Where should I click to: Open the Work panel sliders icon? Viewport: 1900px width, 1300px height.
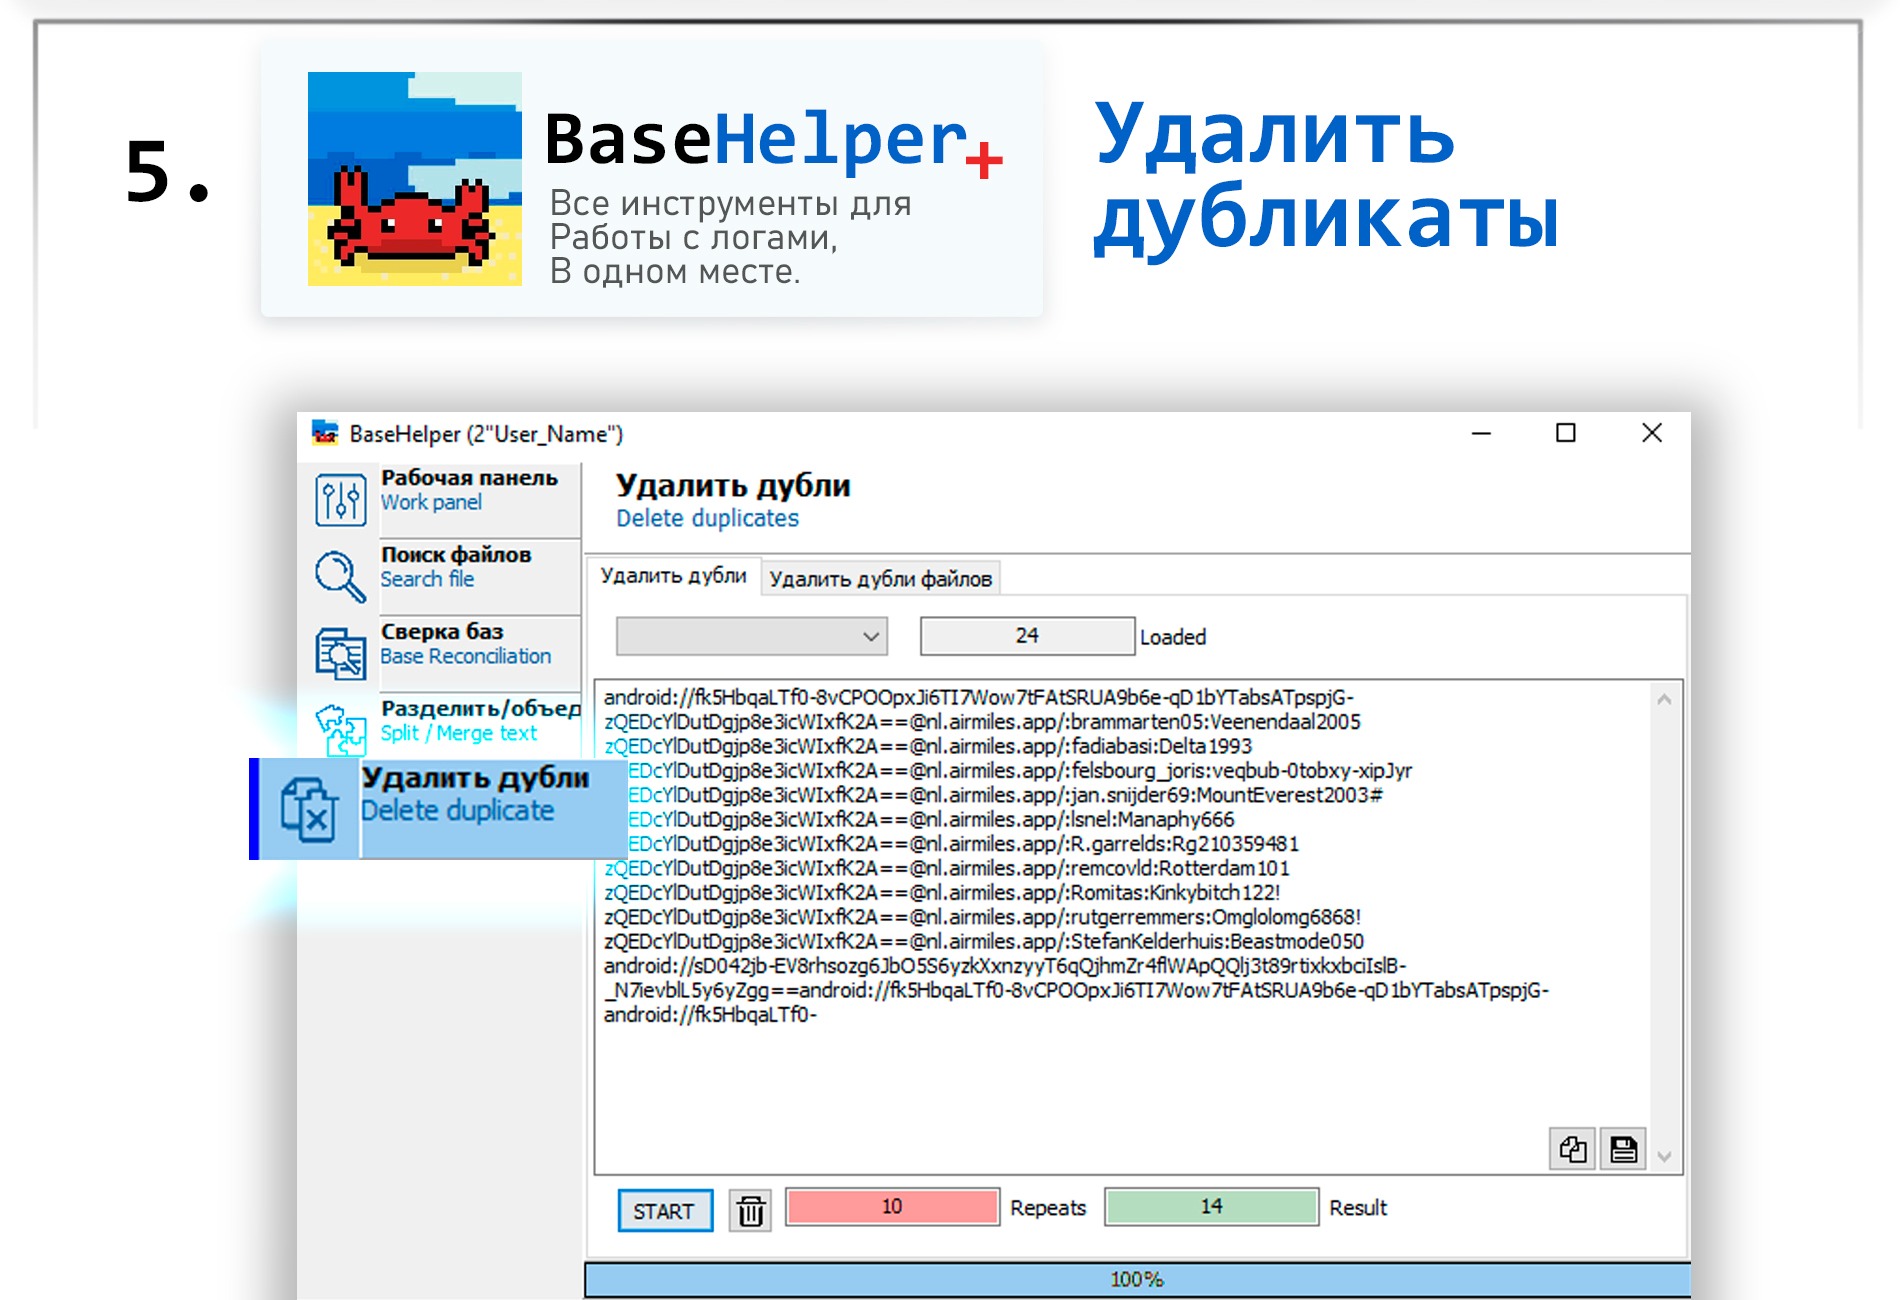coord(340,499)
